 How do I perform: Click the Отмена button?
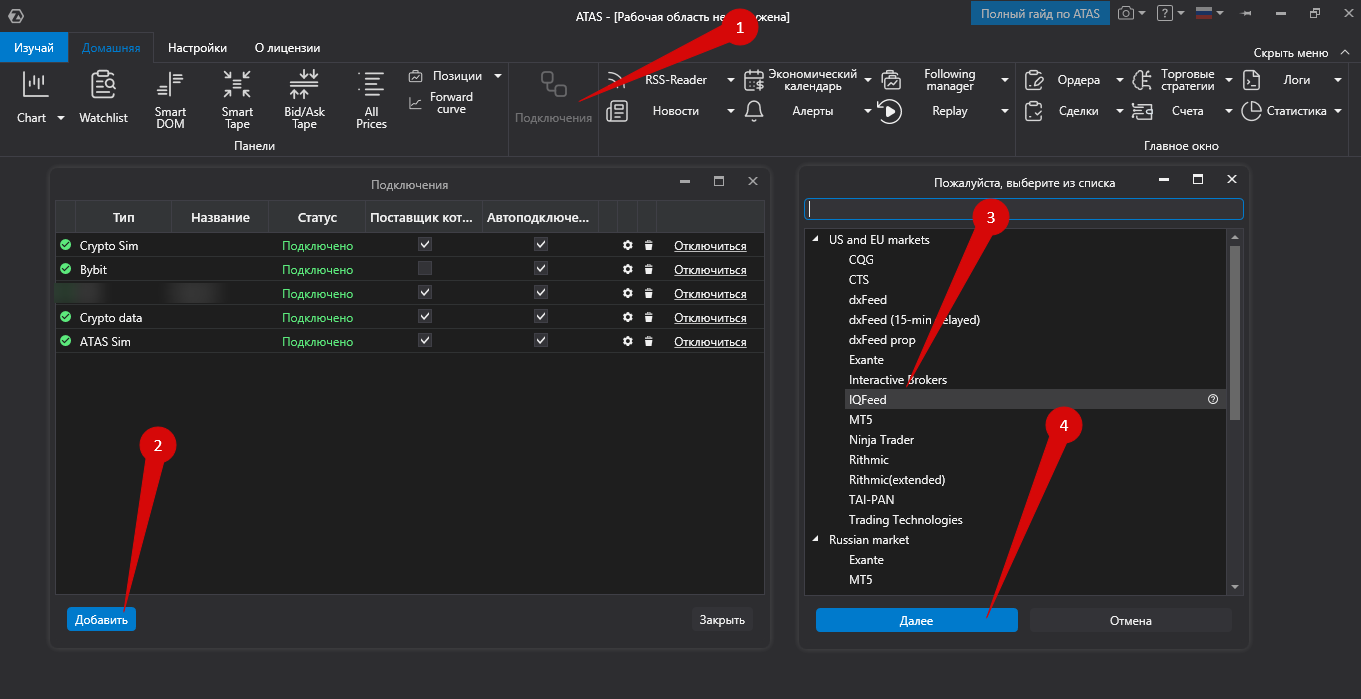[x=1131, y=621]
